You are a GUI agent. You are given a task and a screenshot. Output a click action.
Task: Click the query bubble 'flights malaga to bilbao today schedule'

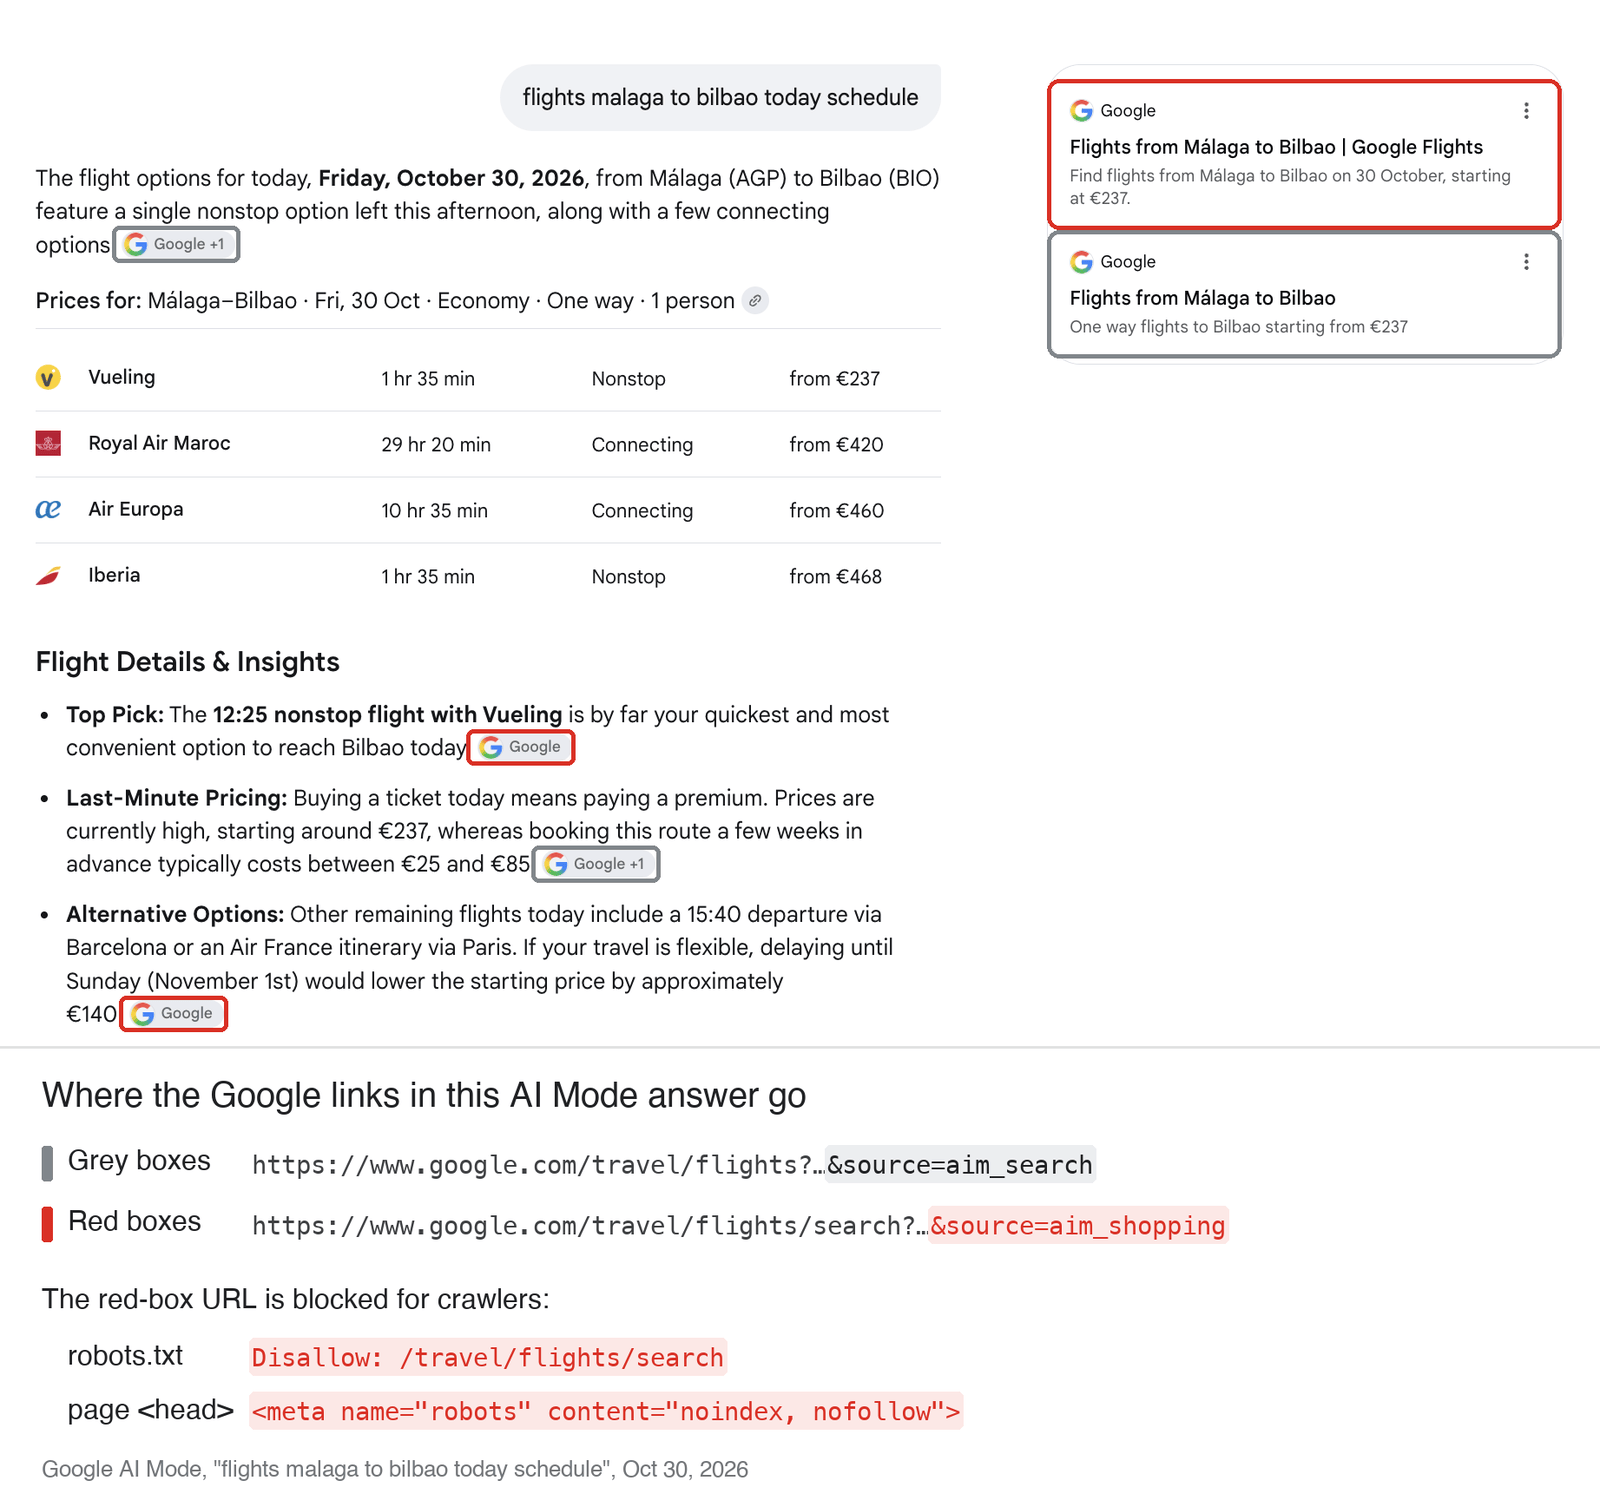[720, 97]
